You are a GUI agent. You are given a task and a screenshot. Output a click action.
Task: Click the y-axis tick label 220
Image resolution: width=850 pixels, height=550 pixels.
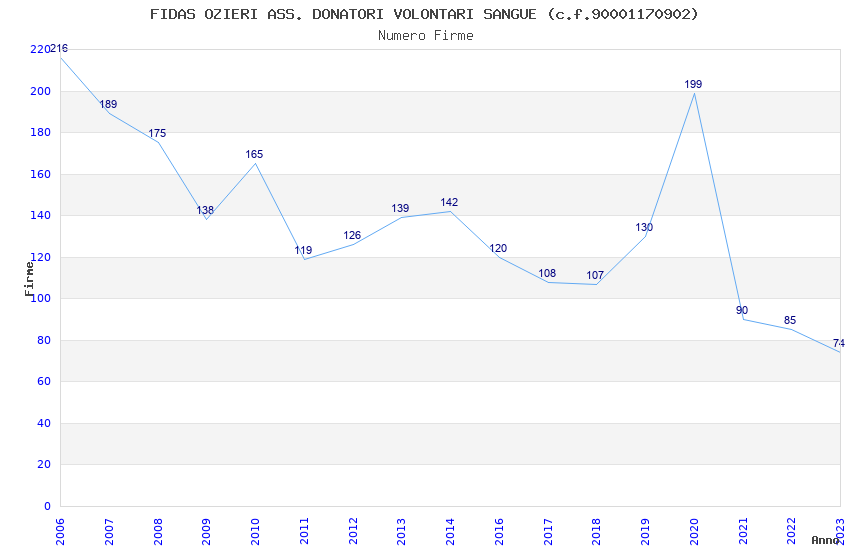point(40,49)
